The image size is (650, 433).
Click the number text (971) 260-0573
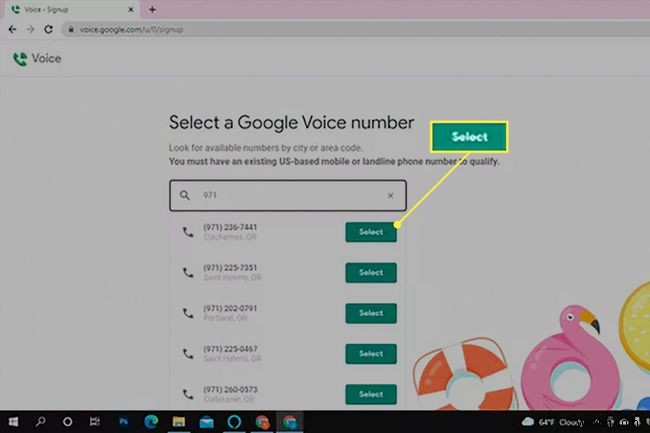(230, 389)
